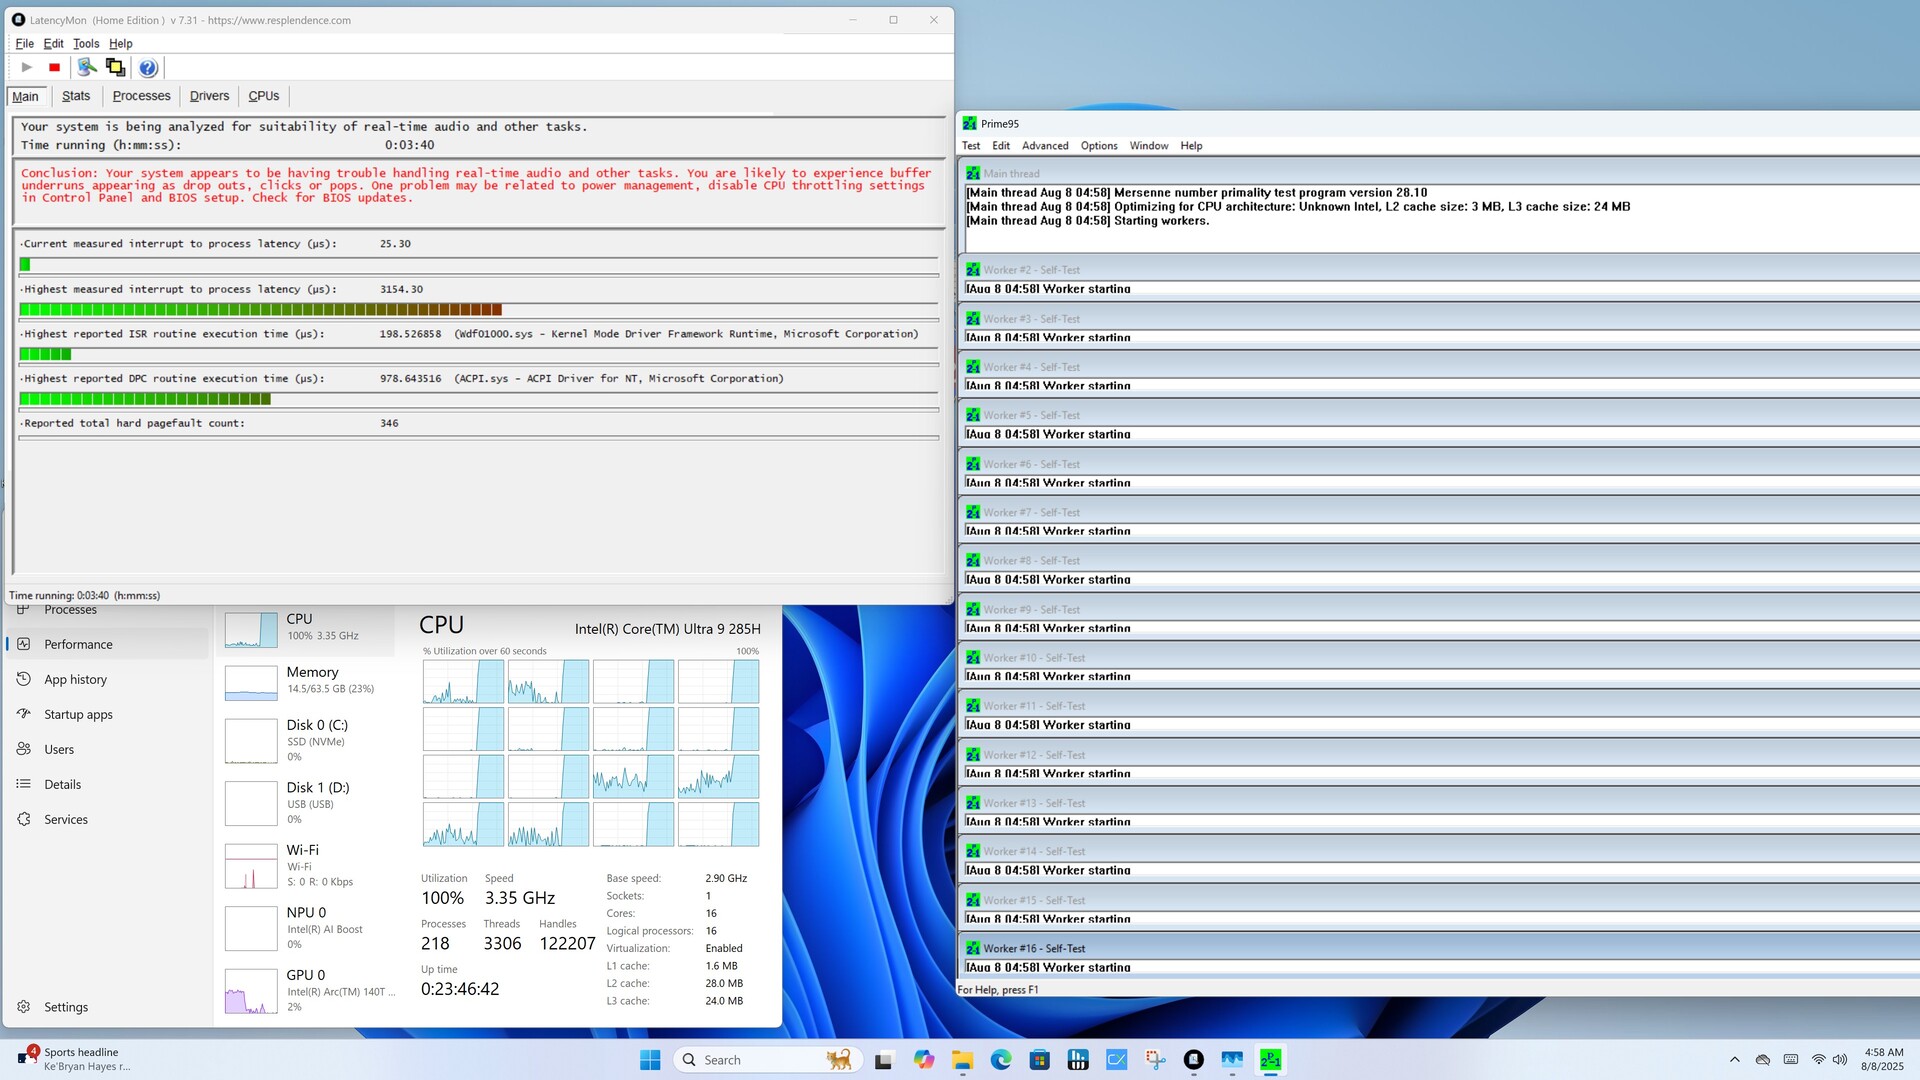
Task: Open Microsoft Store from the taskbar
Action: [x=1040, y=1060]
